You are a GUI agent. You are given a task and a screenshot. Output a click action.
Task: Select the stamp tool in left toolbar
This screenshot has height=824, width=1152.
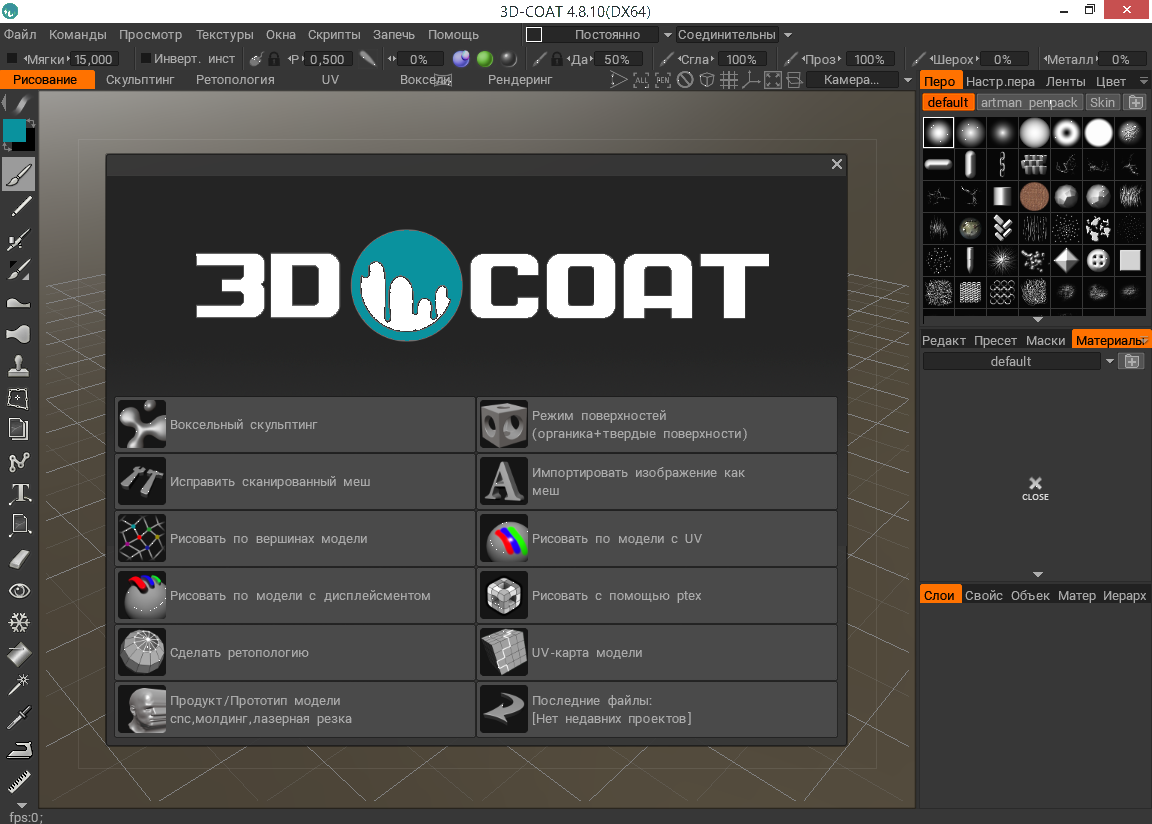tap(18, 365)
